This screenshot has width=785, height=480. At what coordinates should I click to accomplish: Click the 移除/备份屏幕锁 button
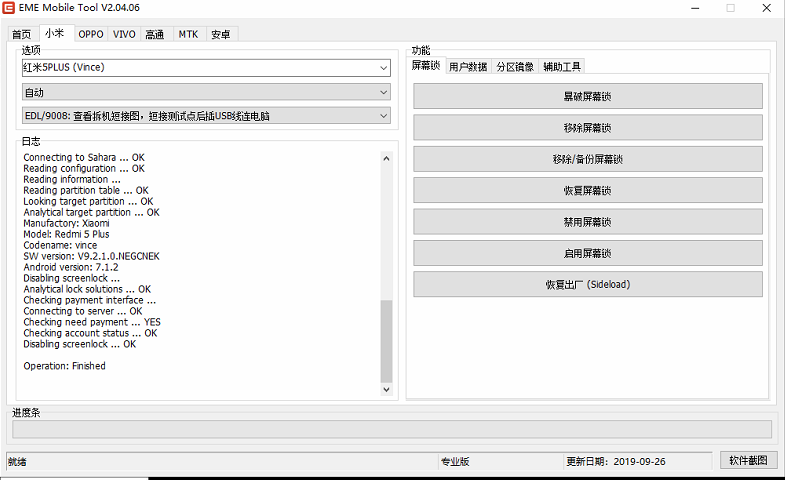588,159
